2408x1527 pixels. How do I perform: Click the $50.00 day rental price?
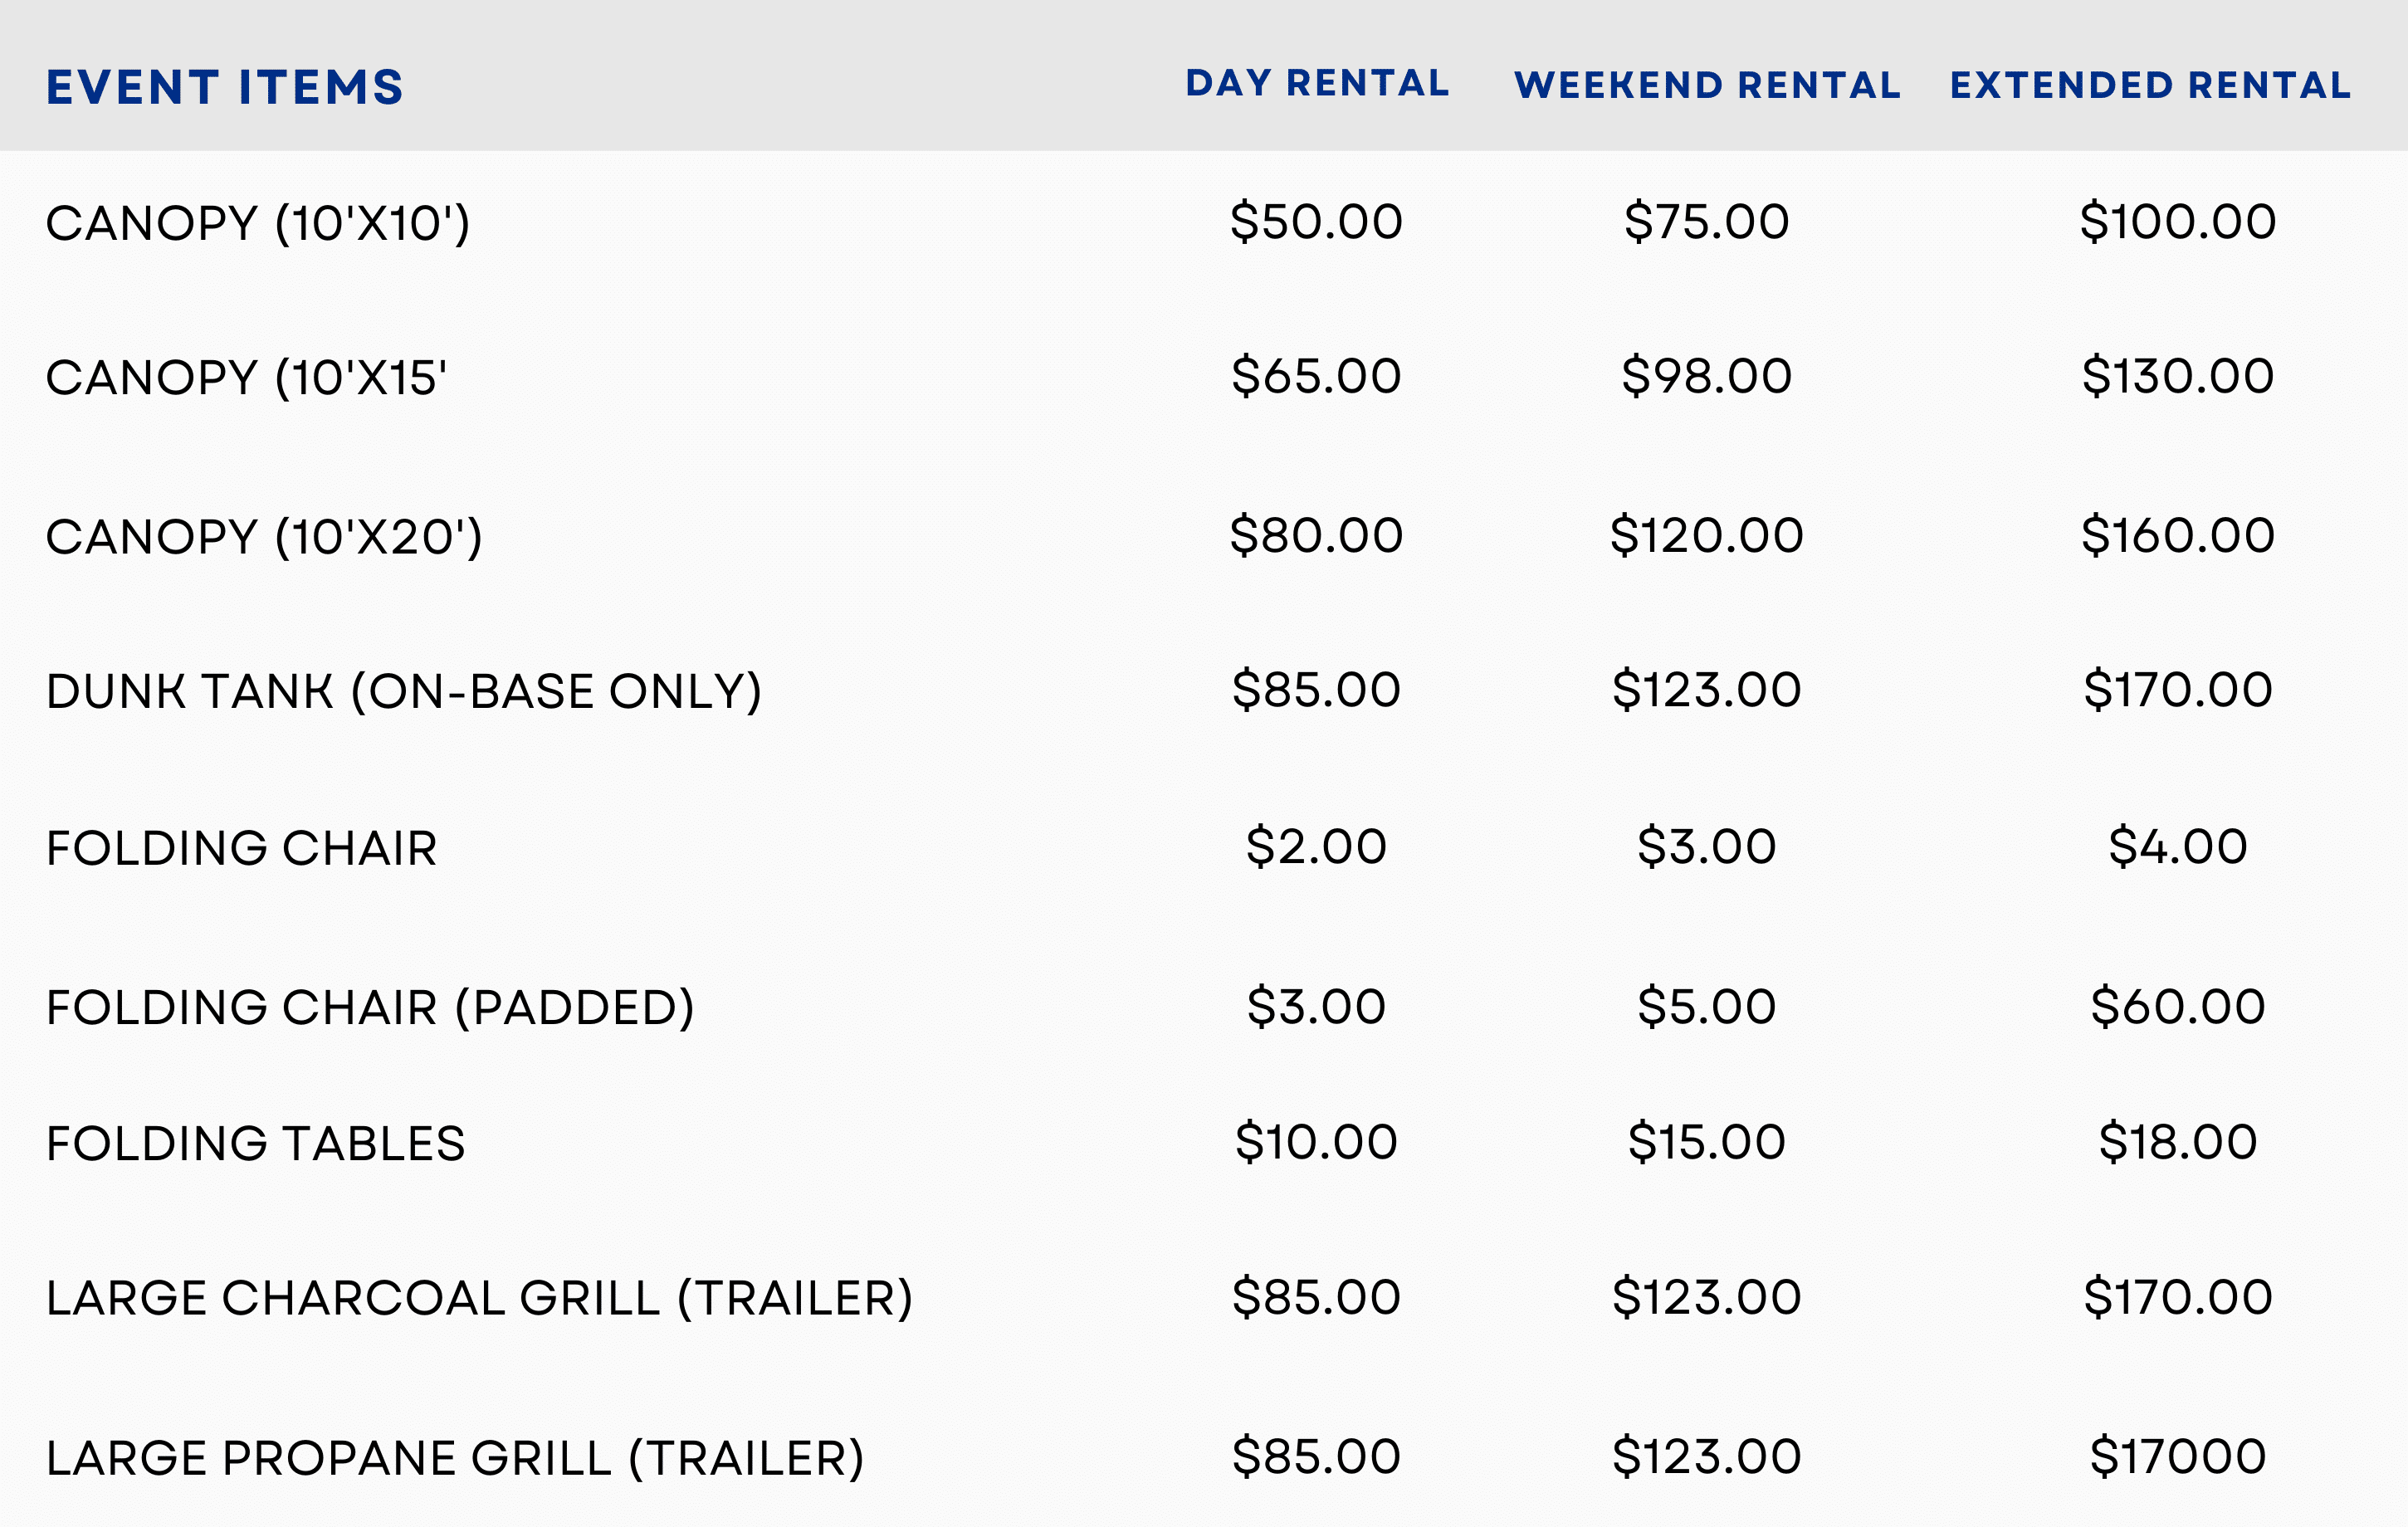(1316, 221)
